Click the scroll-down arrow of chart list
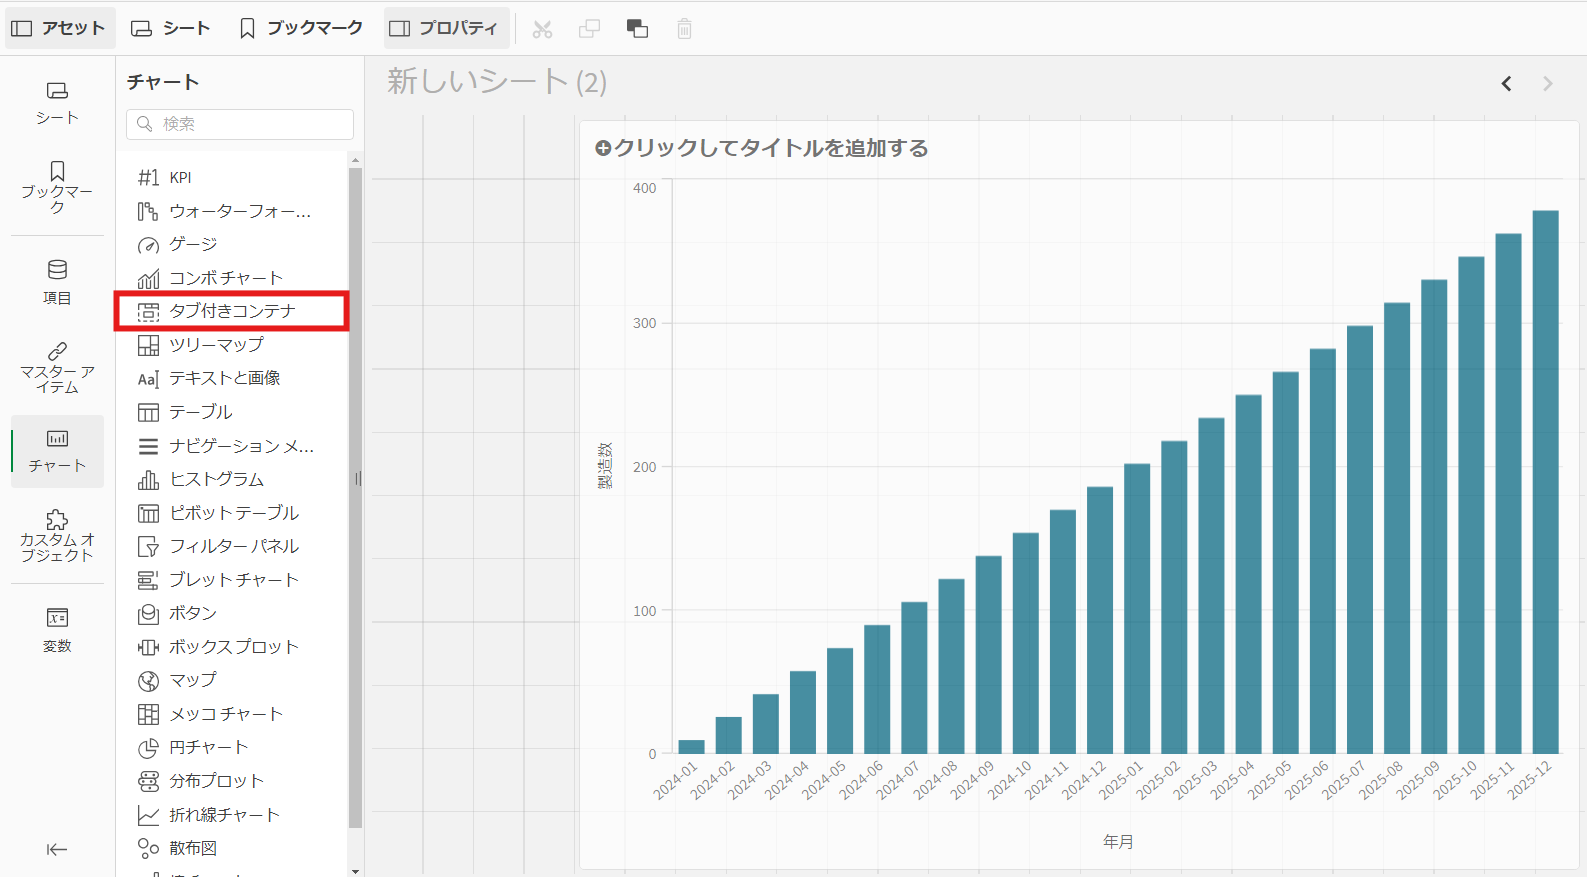Screen dimensions: 1587x877 click(x=355, y=871)
